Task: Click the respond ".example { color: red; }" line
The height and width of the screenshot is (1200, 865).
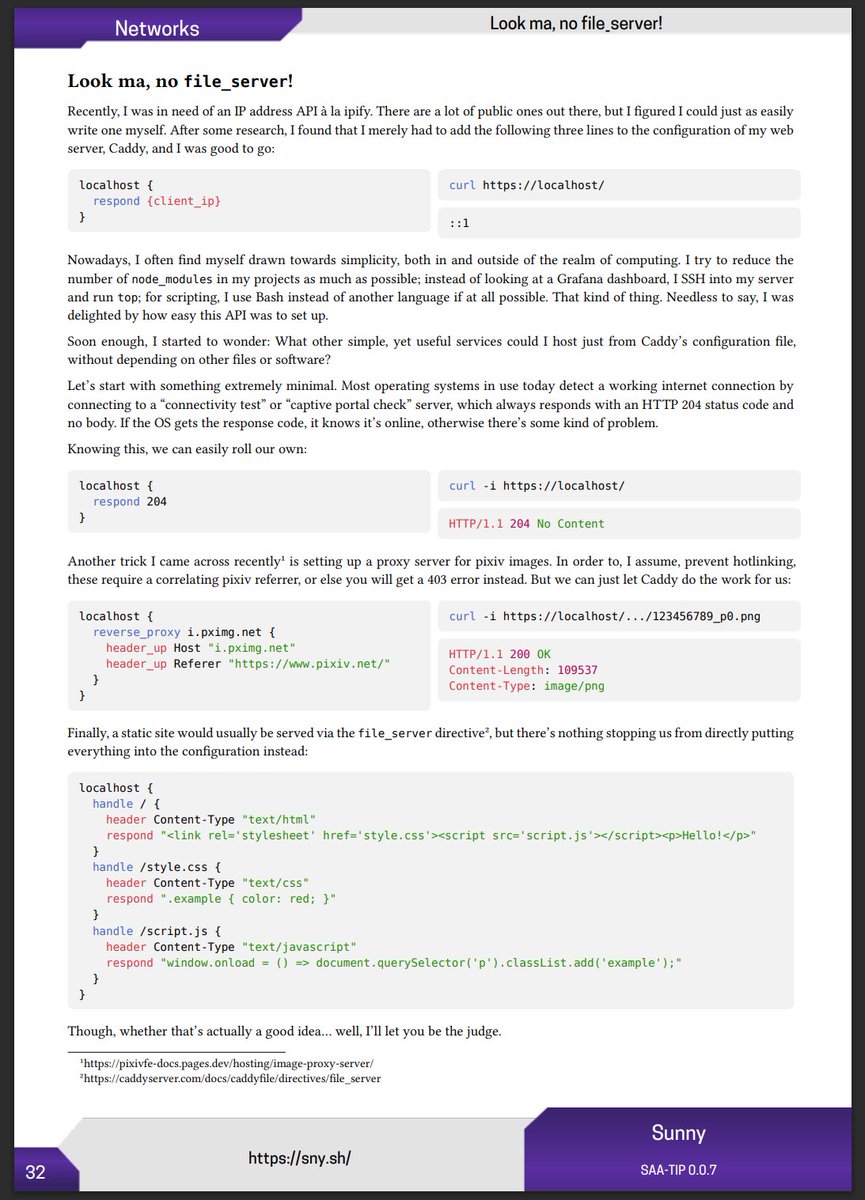Action: (x=222, y=899)
